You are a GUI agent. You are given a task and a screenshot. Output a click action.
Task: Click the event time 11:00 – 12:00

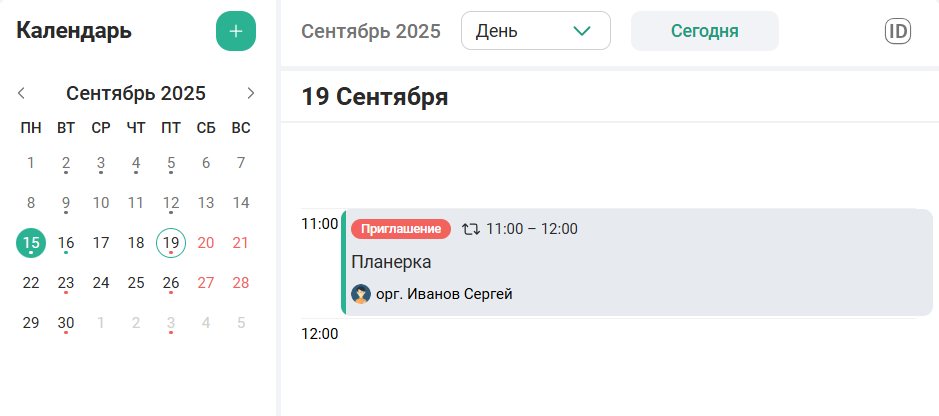click(532, 229)
